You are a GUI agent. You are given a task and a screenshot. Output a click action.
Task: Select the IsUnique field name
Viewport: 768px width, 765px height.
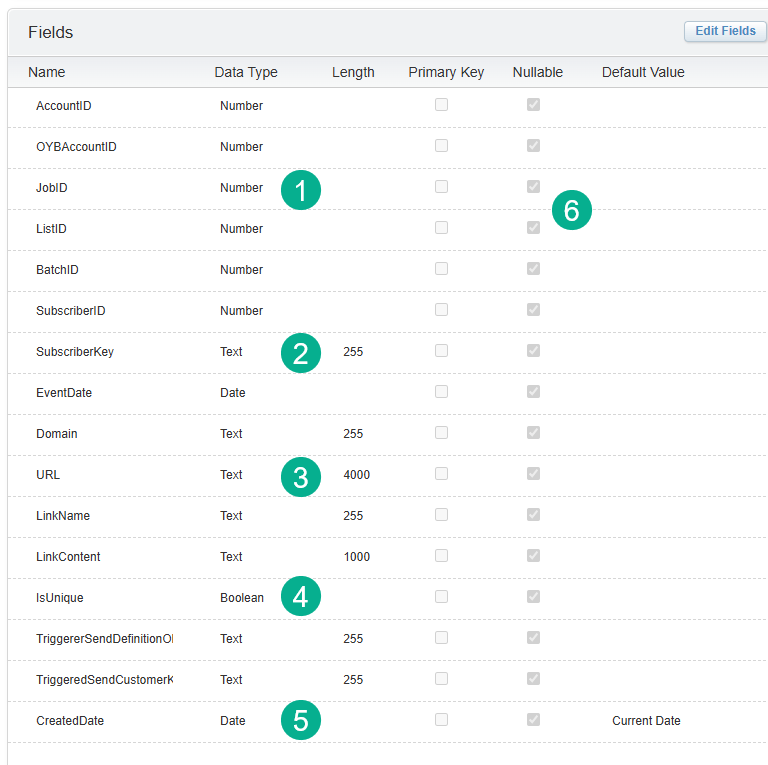click(x=59, y=598)
